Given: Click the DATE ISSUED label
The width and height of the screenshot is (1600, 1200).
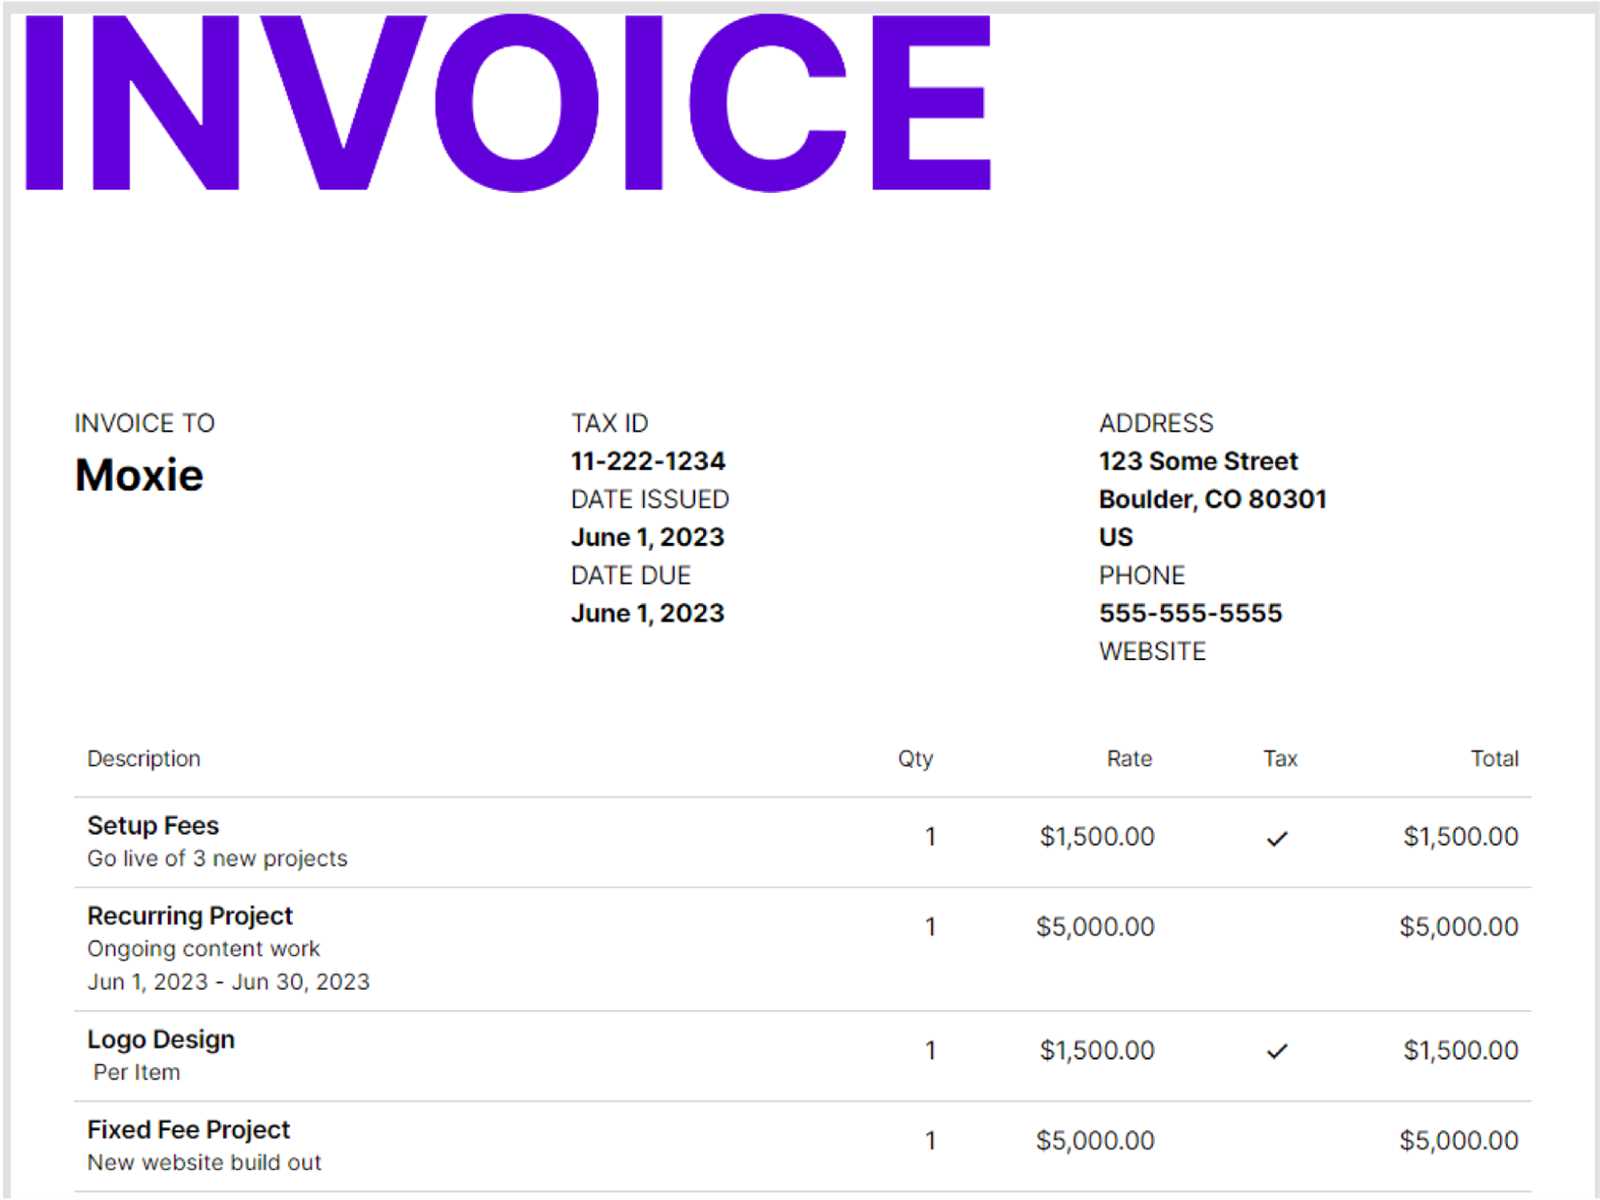Looking at the screenshot, I should (650, 499).
